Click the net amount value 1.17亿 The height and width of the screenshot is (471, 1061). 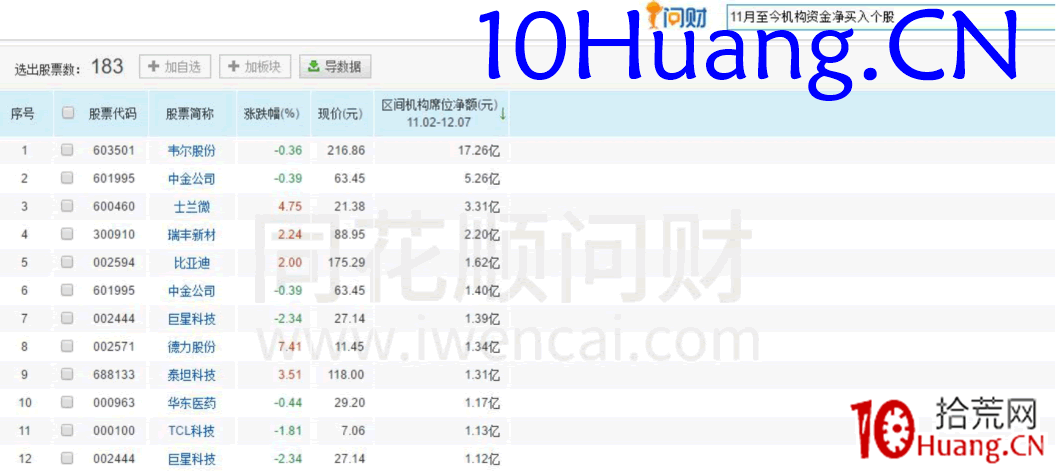point(482,403)
